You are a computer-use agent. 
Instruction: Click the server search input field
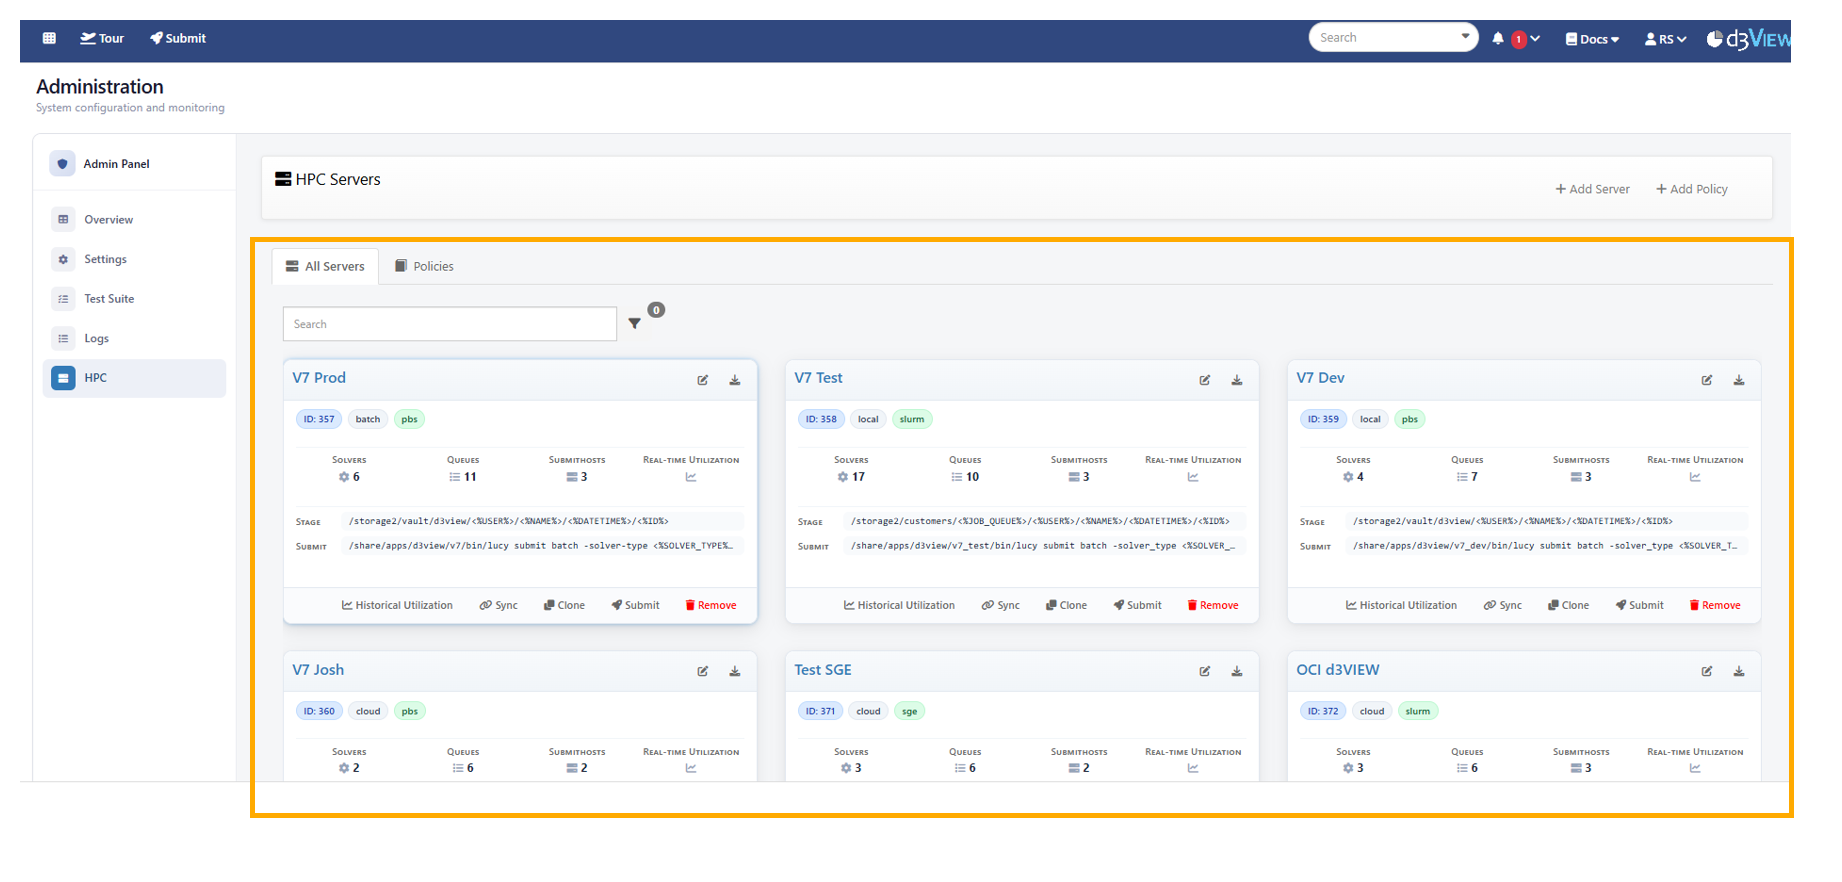449,324
